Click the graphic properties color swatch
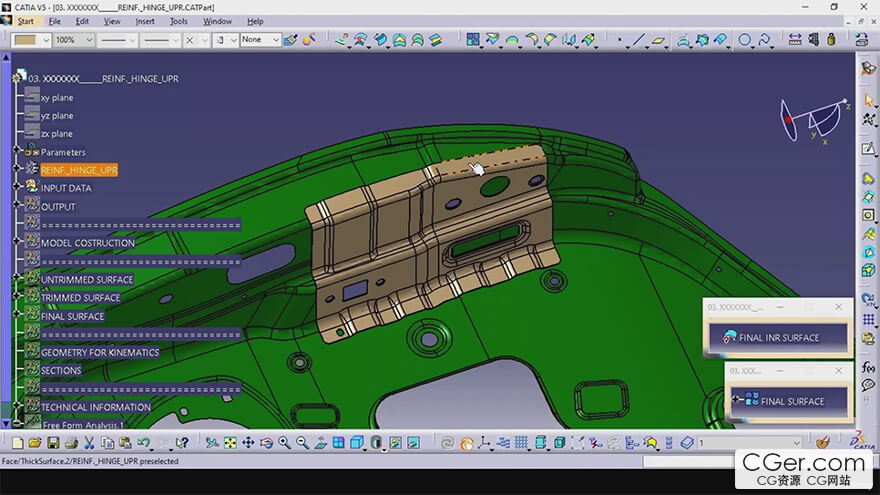Image resolution: width=880 pixels, height=495 pixels. click(26, 40)
